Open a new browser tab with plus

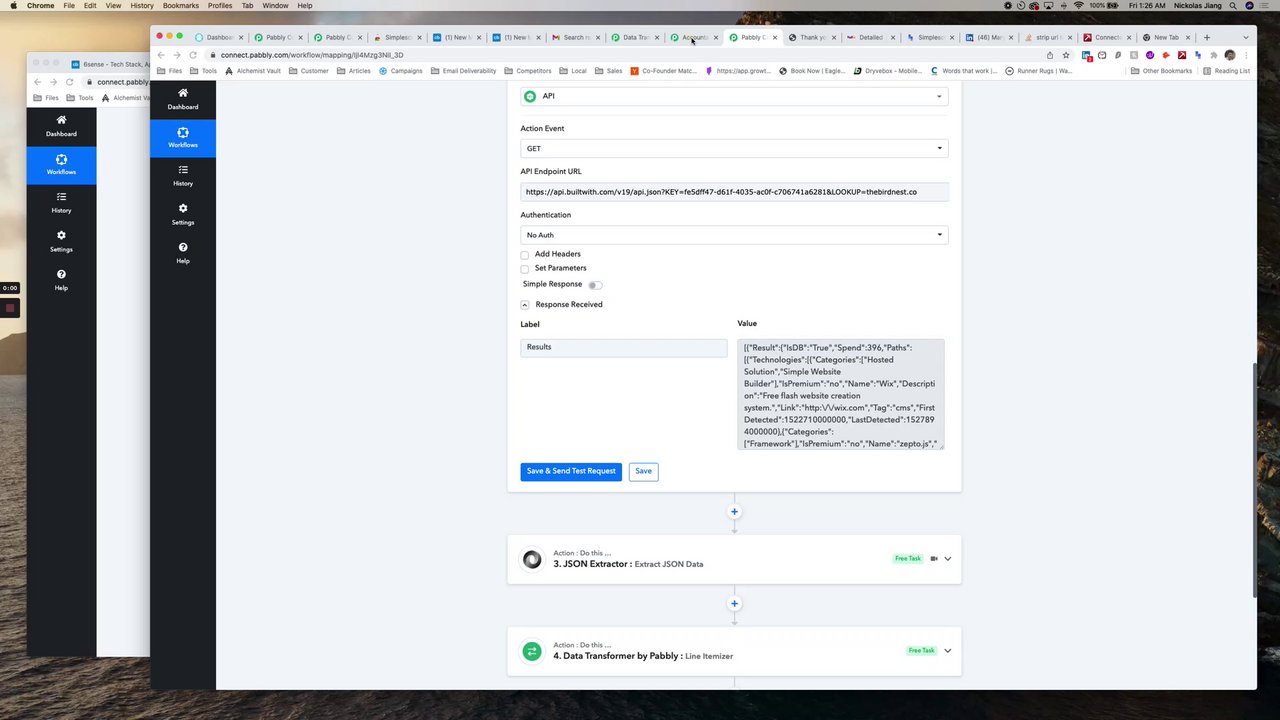pyautogui.click(x=1206, y=37)
